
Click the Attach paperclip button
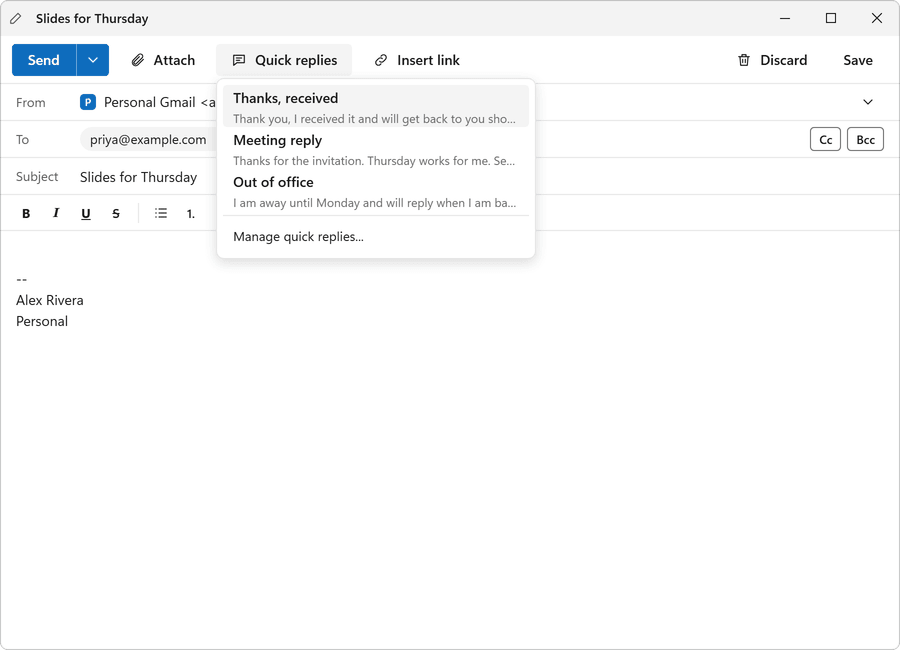(164, 60)
